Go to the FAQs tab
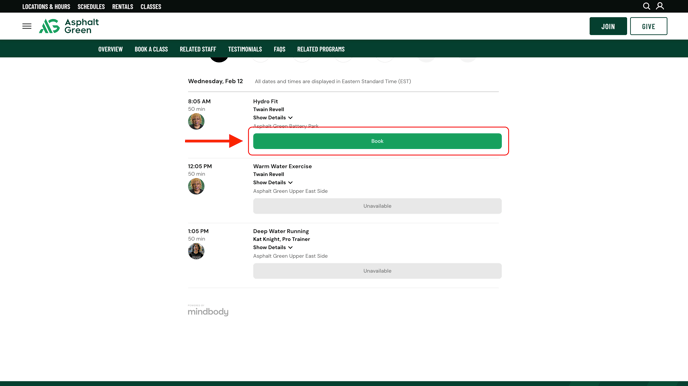Image resolution: width=688 pixels, height=386 pixels. 280,49
